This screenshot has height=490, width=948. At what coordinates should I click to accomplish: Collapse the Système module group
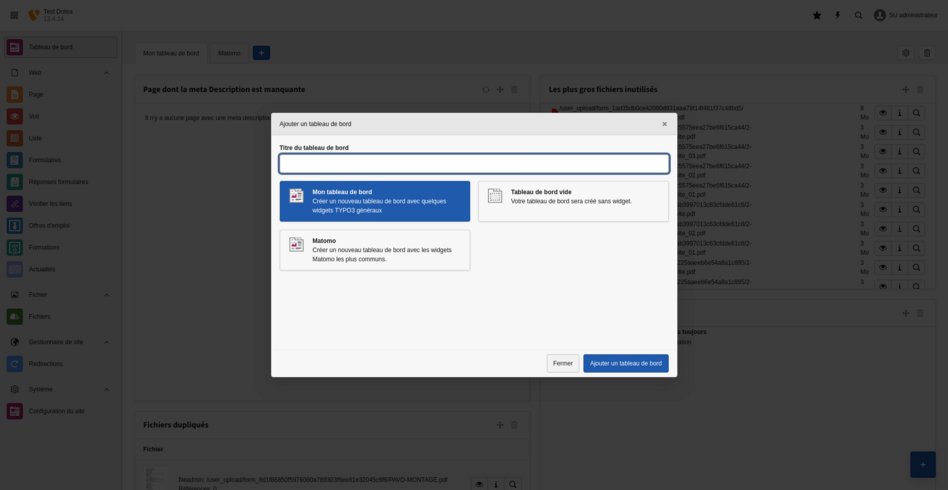pos(106,389)
